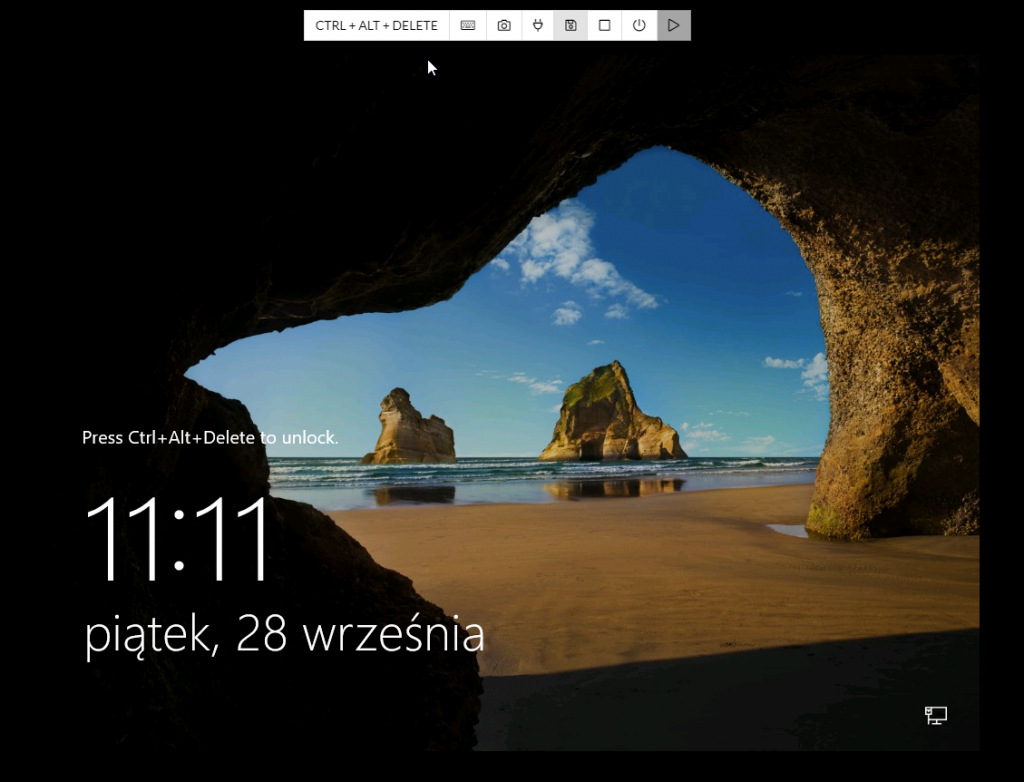The image size is (1024, 782).
Task: Click the floppy disk save state icon
Action: [x=571, y=25]
